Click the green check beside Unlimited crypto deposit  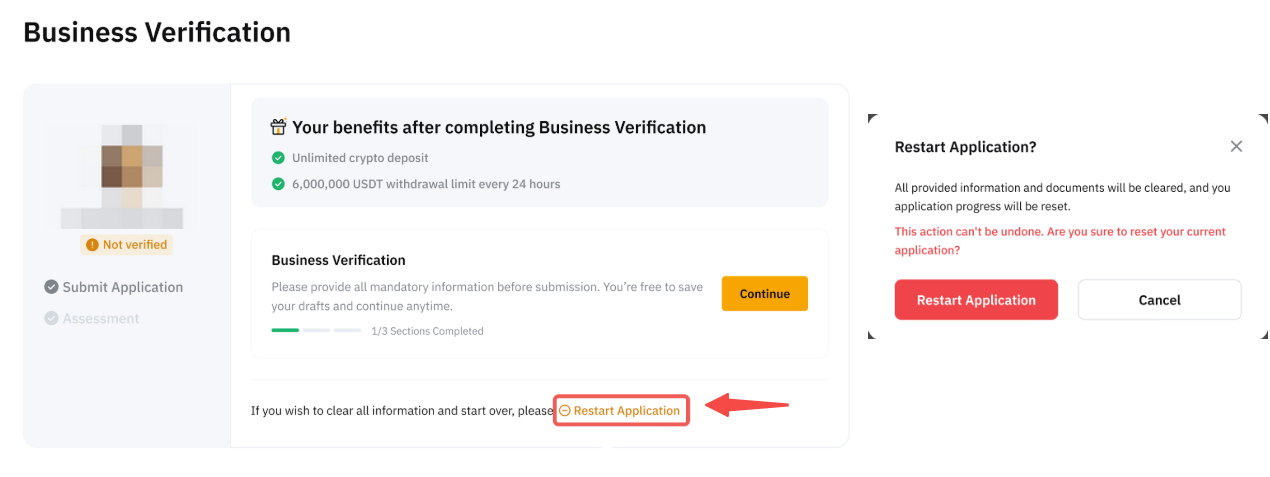tap(278, 158)
